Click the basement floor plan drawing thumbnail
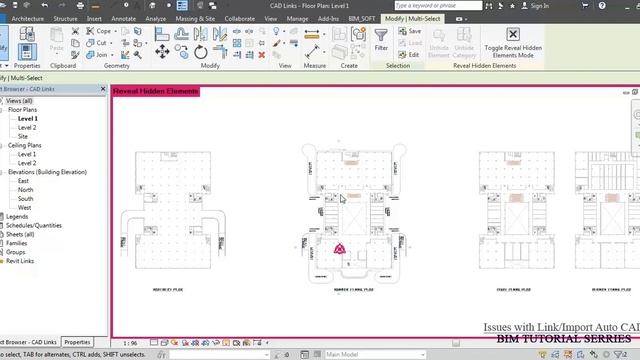 173,210
